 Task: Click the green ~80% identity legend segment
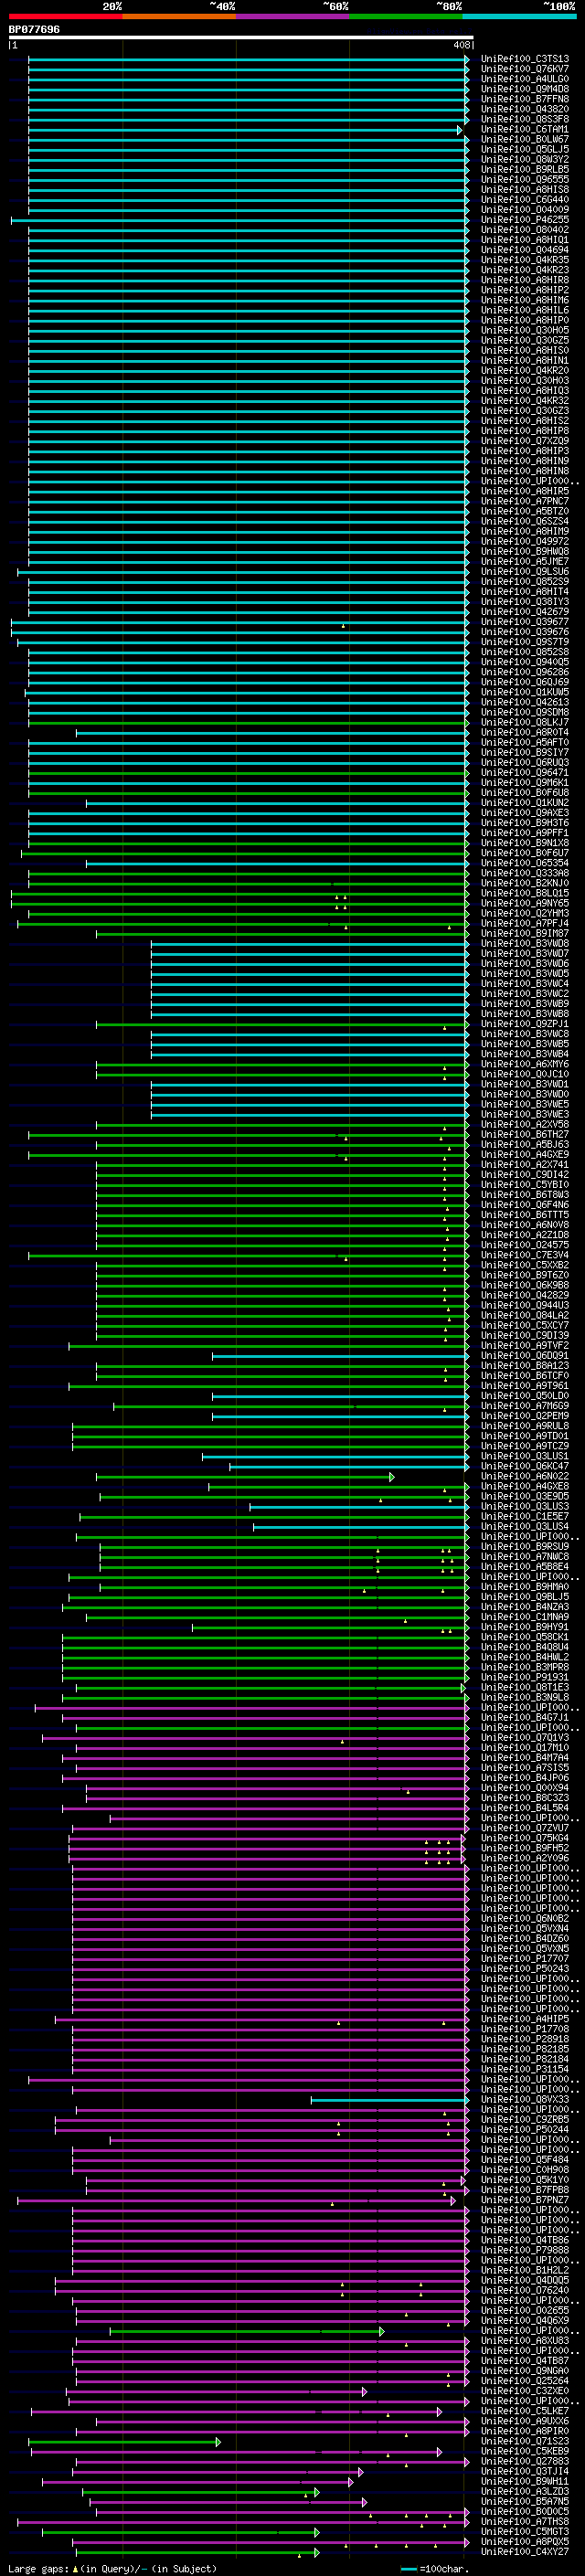(406, 16)
